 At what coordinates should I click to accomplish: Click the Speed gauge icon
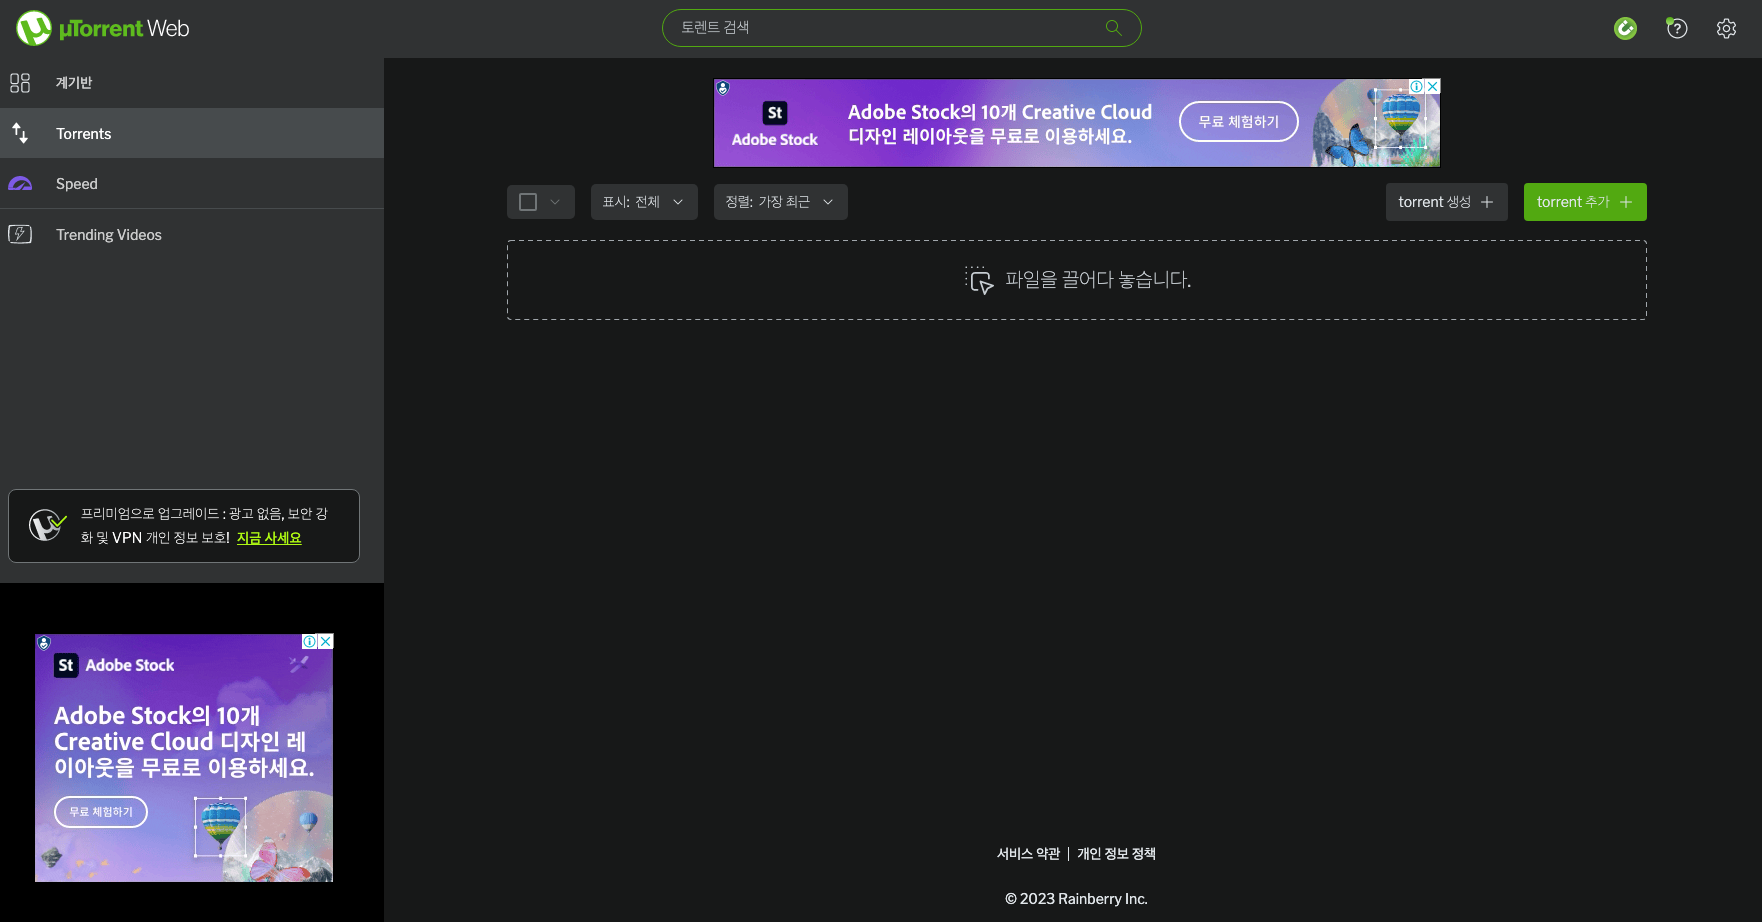pos(20,184)
